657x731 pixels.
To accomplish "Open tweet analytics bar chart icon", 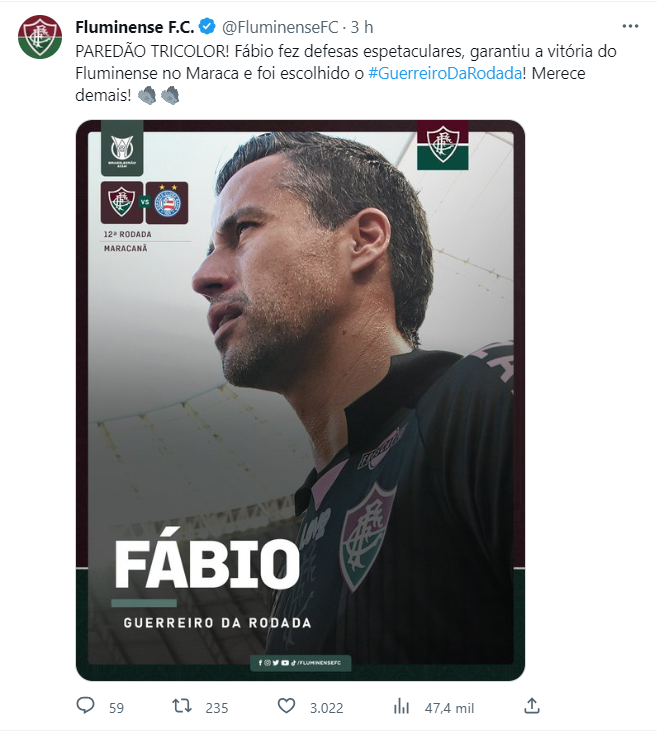I will point(401,706).
